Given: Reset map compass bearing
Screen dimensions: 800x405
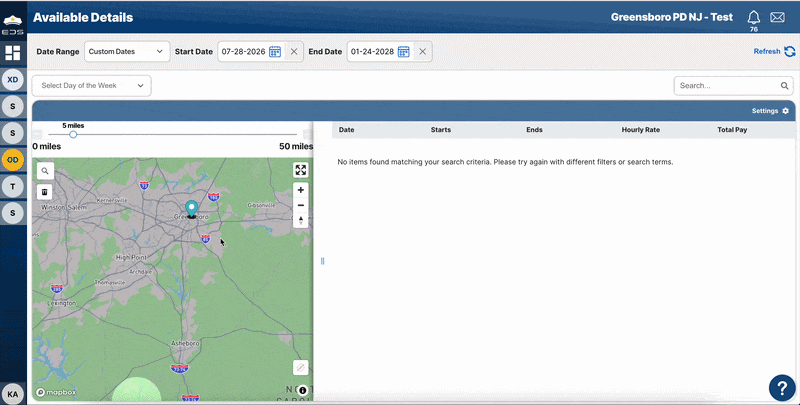Looking at the screenshot, I should tap(301, 220).
